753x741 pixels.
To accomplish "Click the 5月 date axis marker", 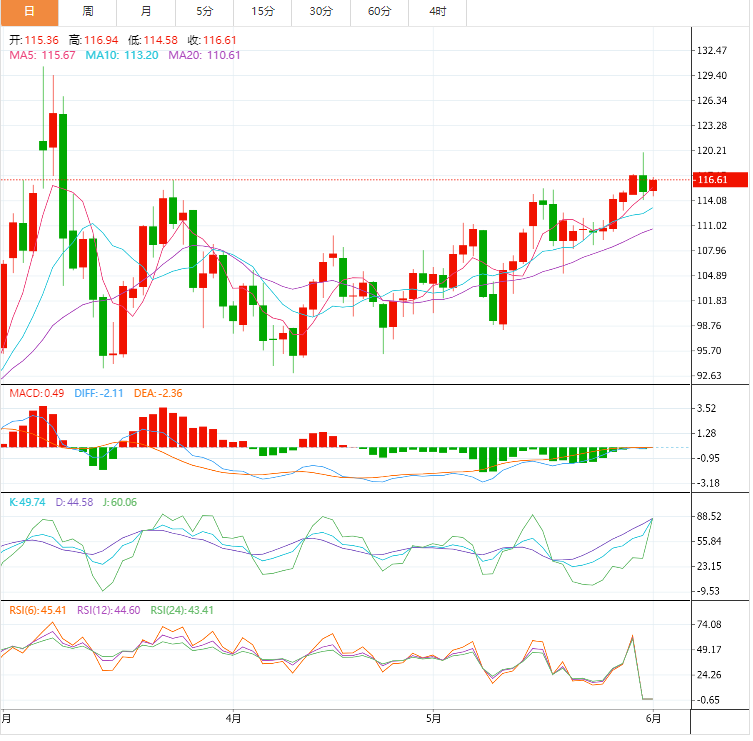I will pyautogui.click(x=433, y=718).
